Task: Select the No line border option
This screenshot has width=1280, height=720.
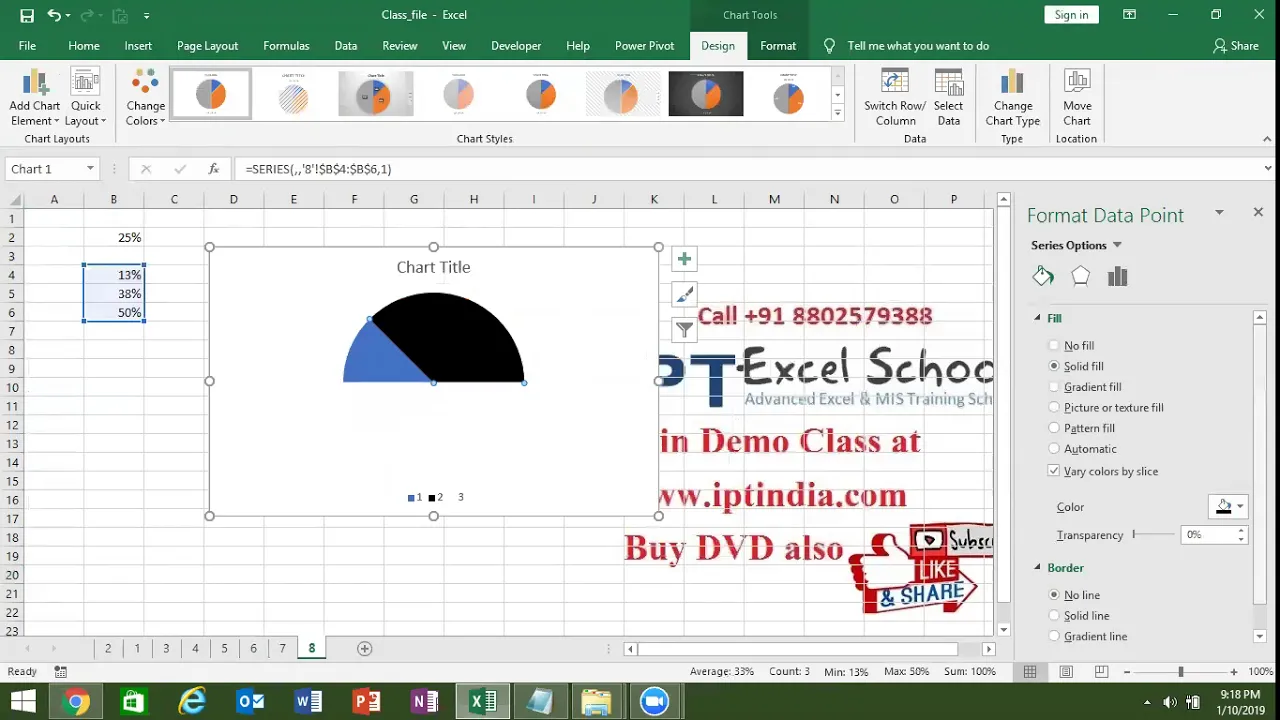Action: (x=1054, y=595)
